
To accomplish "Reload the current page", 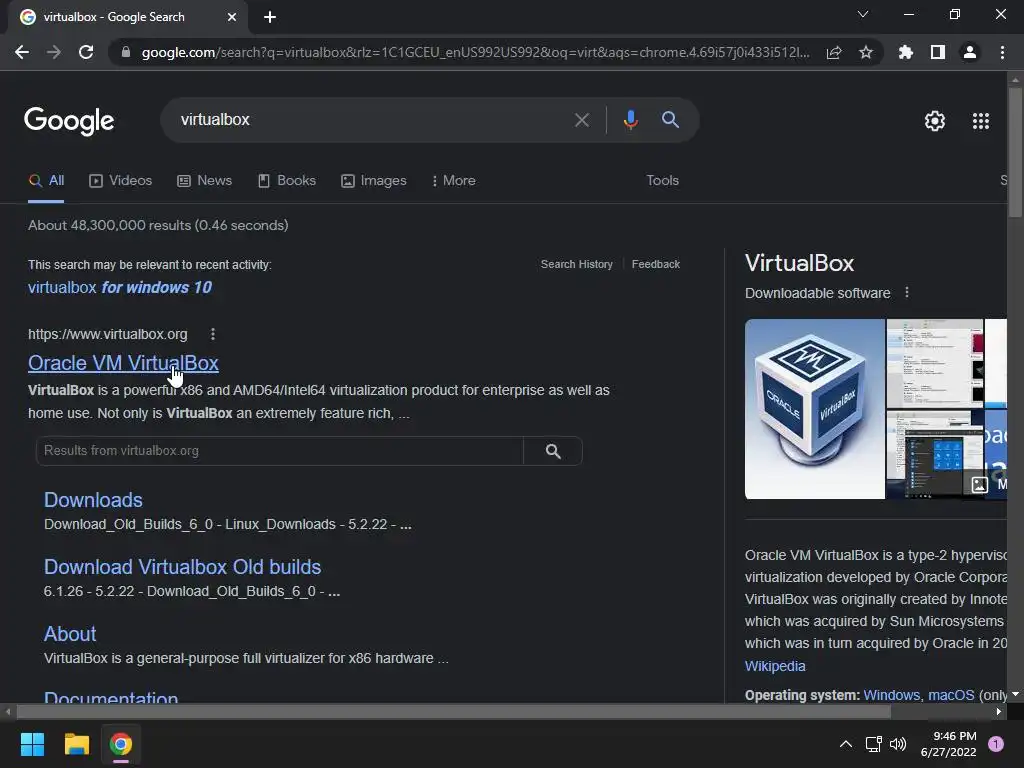I will pyautogui.click(x=86, y=52).
